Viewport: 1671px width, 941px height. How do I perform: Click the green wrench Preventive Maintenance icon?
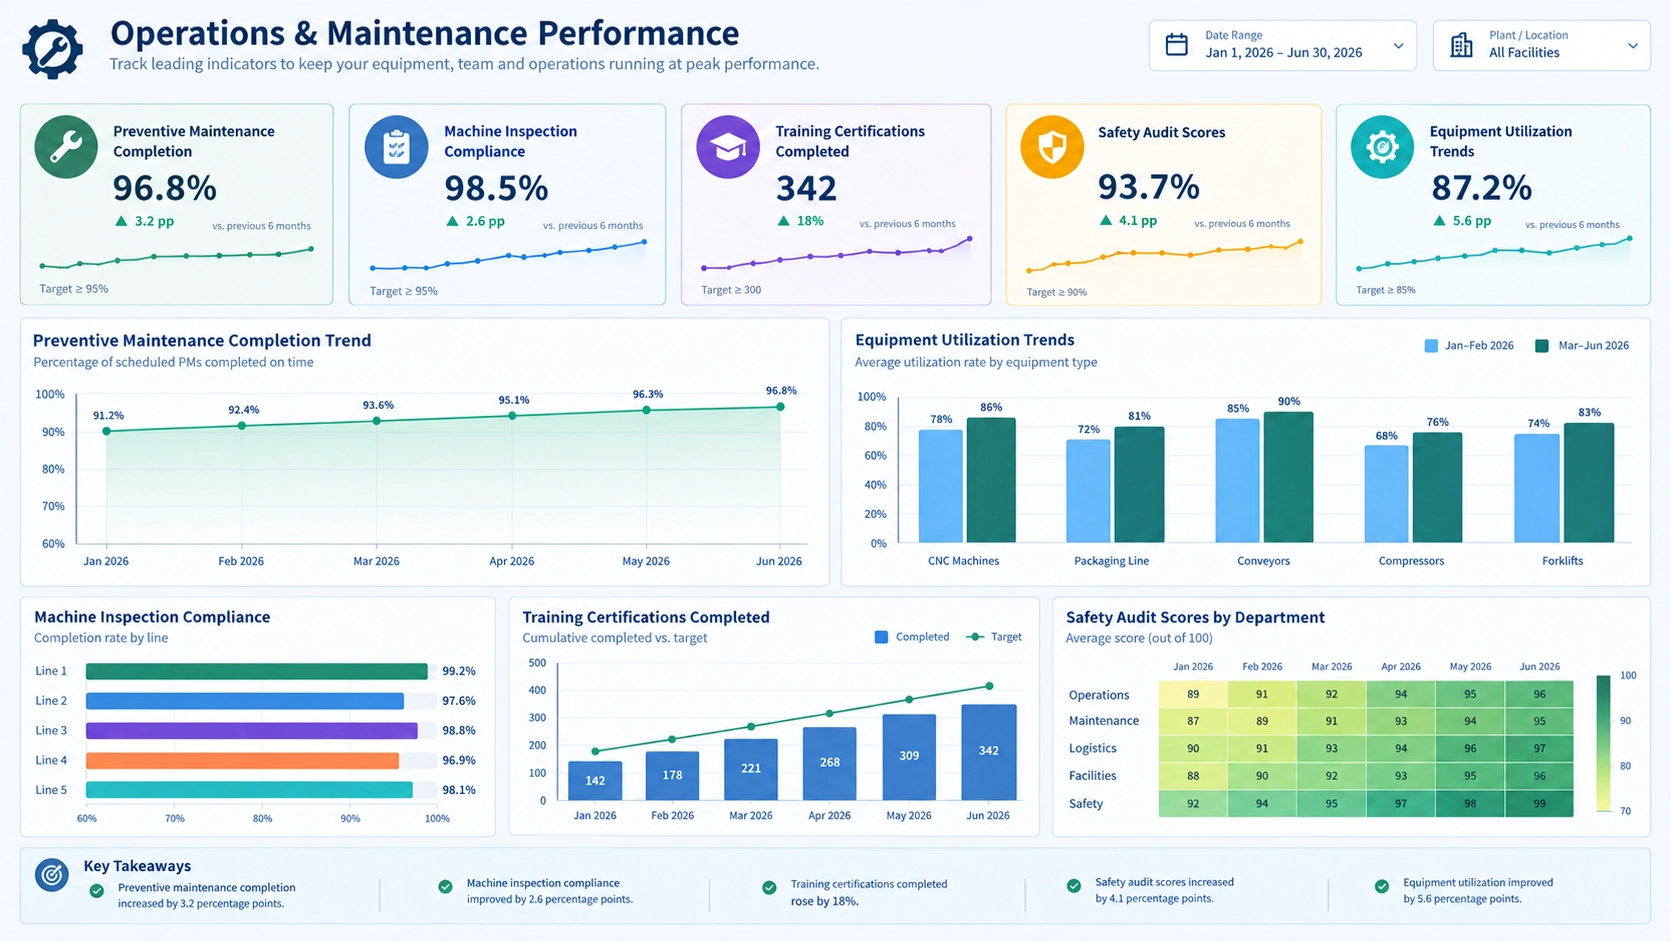66,147
